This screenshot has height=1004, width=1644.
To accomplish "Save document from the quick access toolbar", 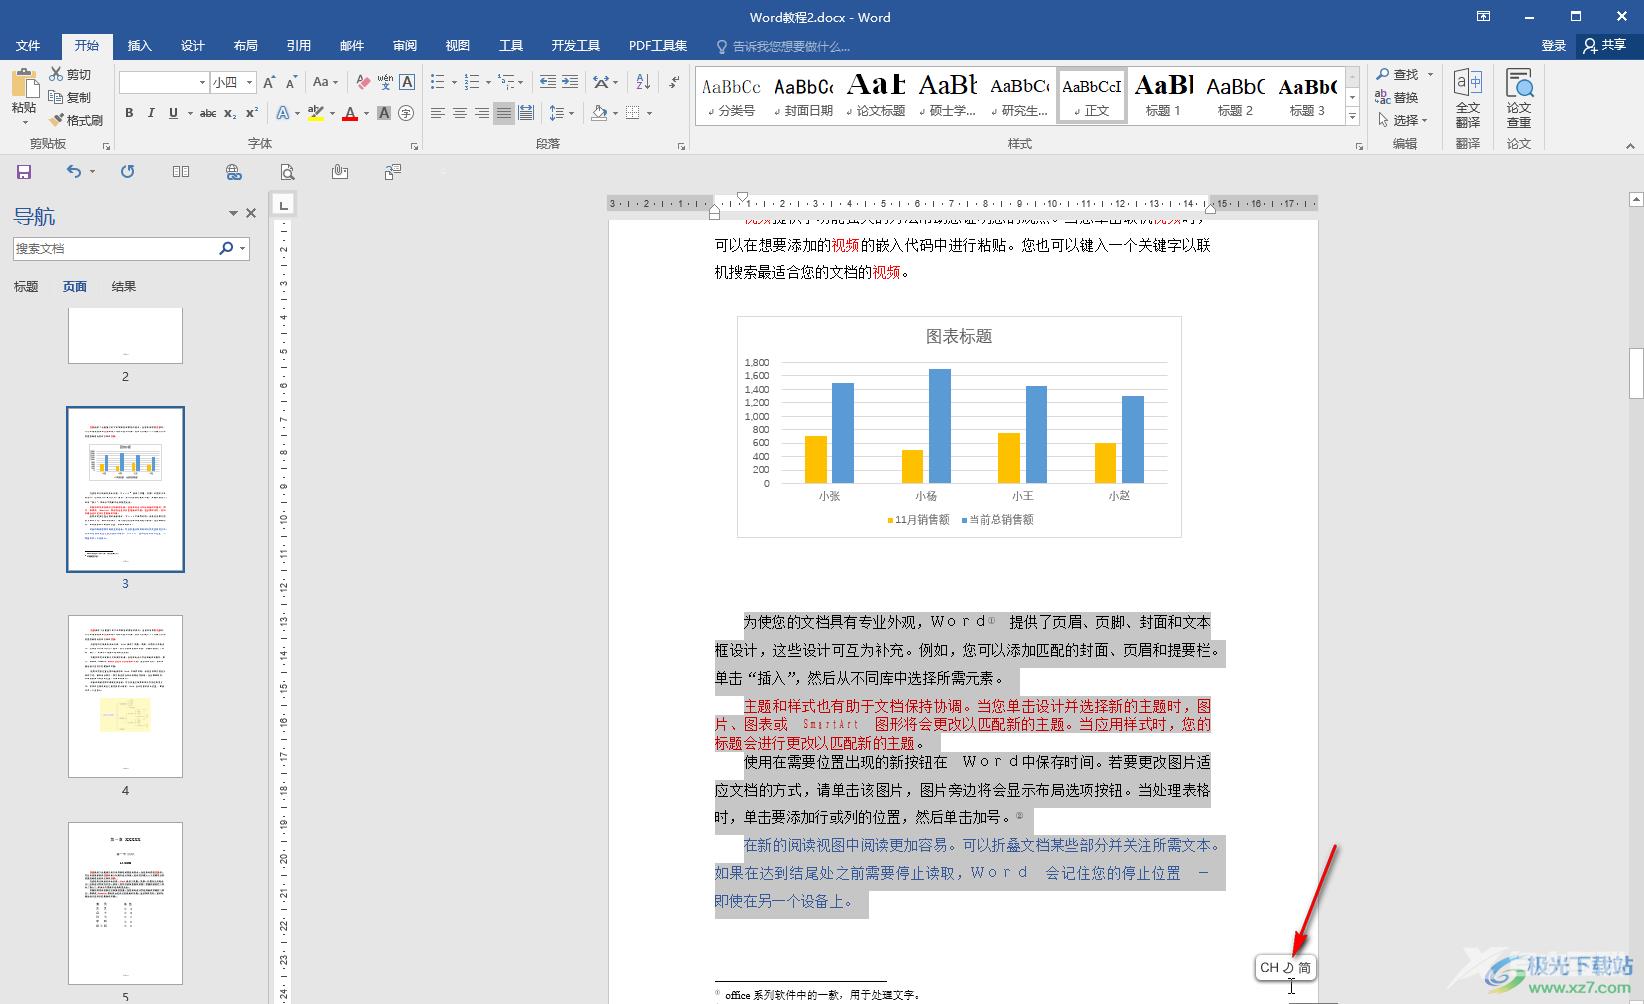I will [24, 172].
